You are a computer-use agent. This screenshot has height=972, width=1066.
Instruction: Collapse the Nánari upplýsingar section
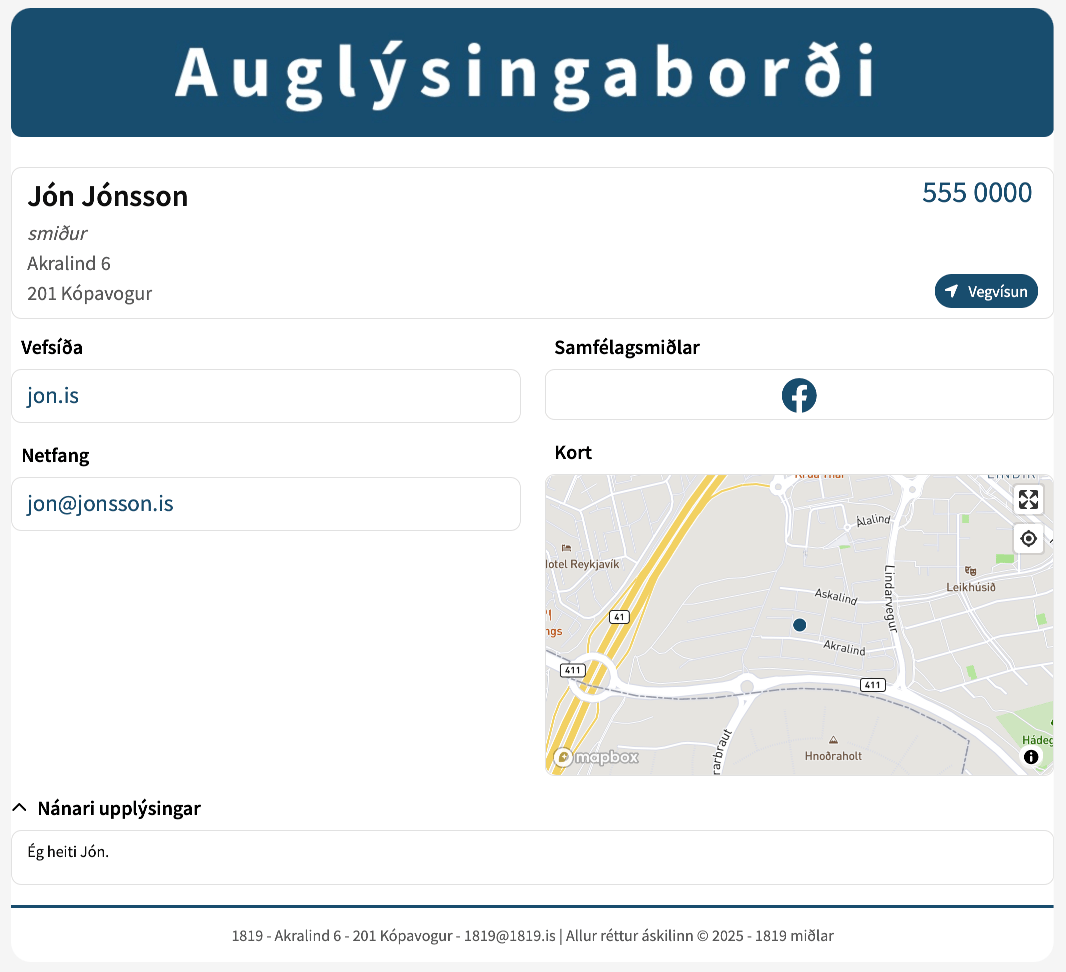point(118,808)
